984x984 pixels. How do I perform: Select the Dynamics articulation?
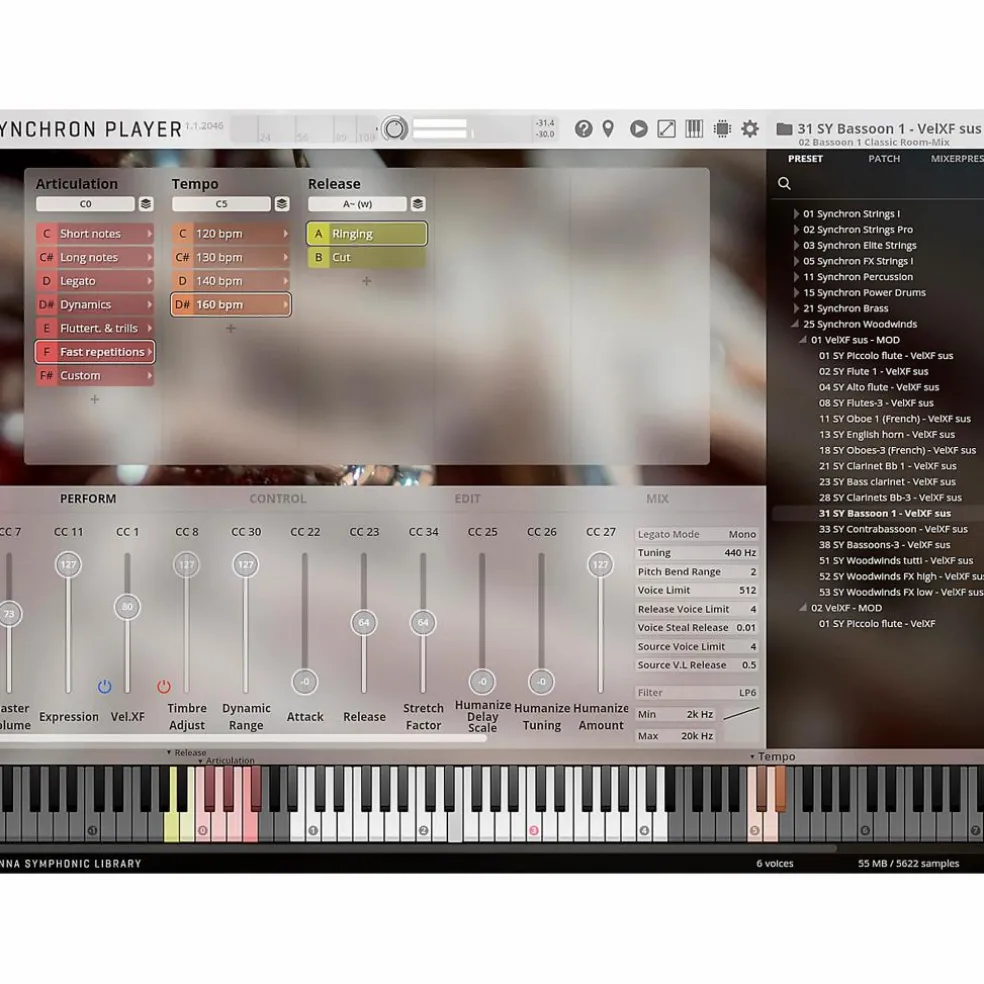(95, 304)
